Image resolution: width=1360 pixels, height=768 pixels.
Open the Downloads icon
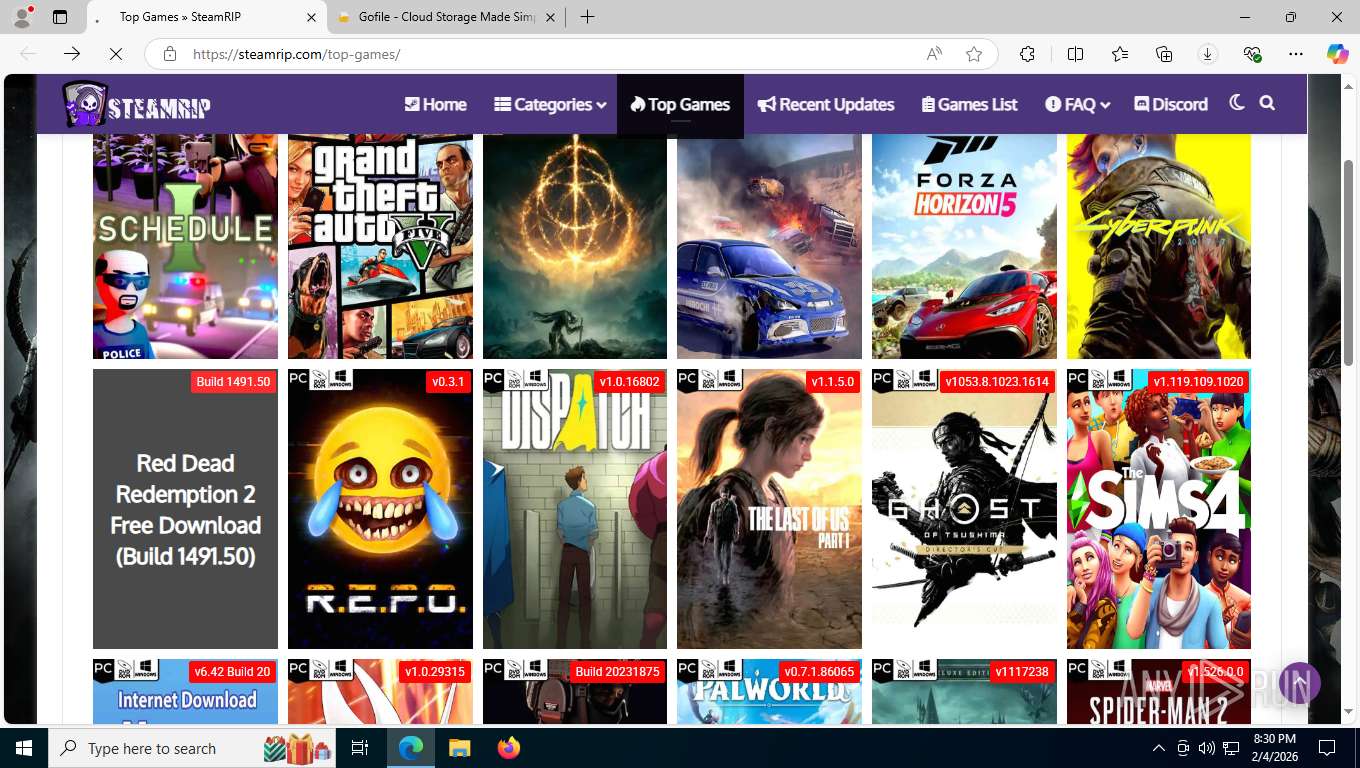tap(1208, 54)
